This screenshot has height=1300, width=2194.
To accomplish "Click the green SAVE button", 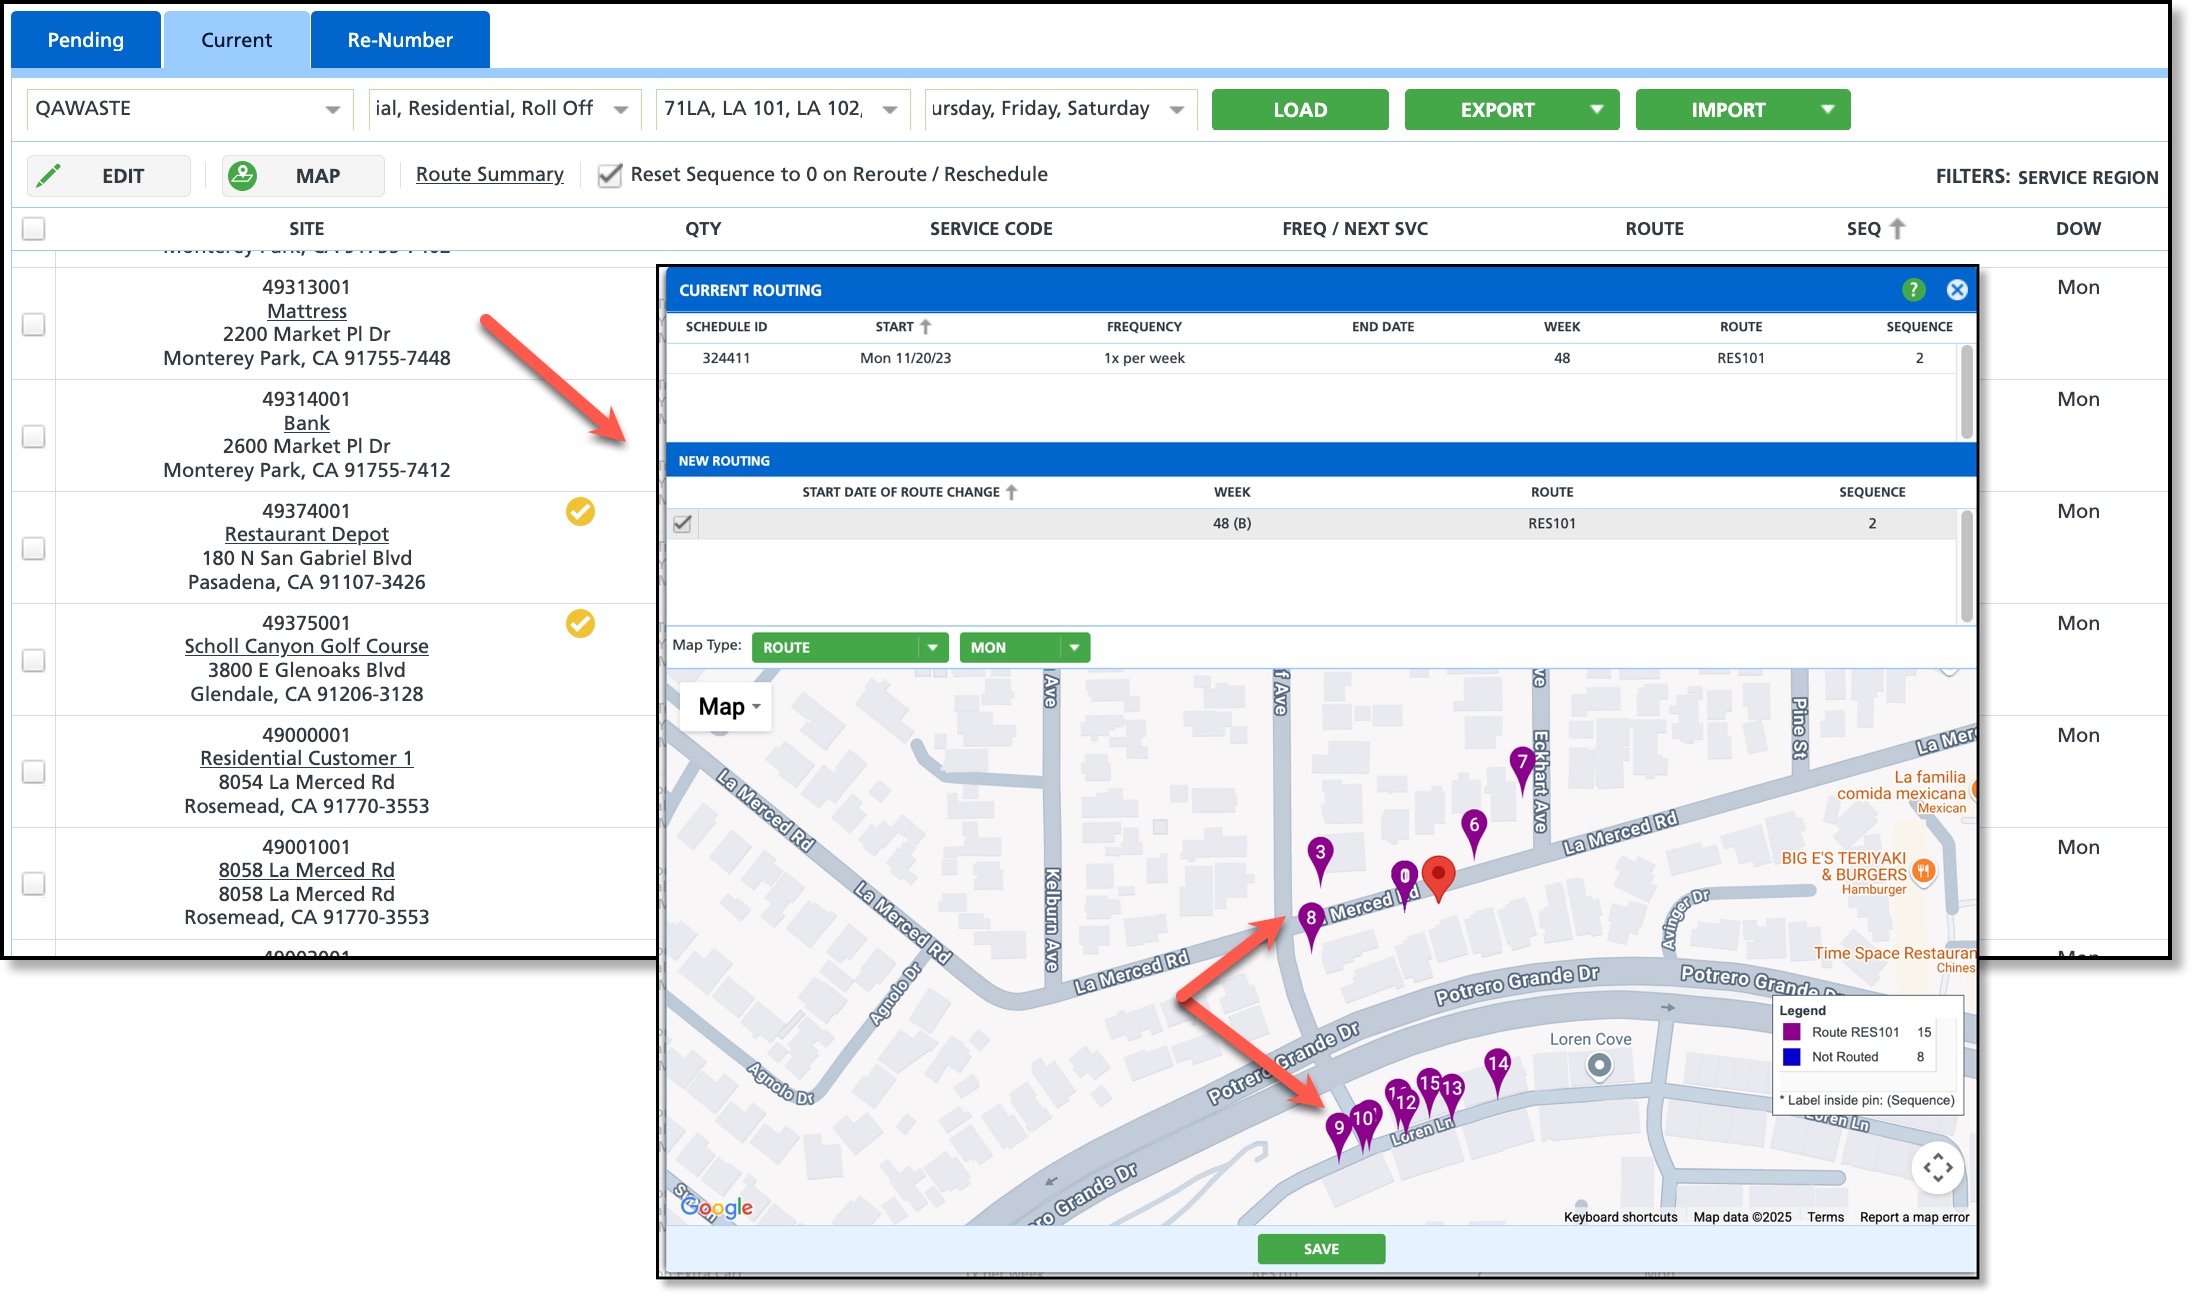I will coord(1320,1249).
